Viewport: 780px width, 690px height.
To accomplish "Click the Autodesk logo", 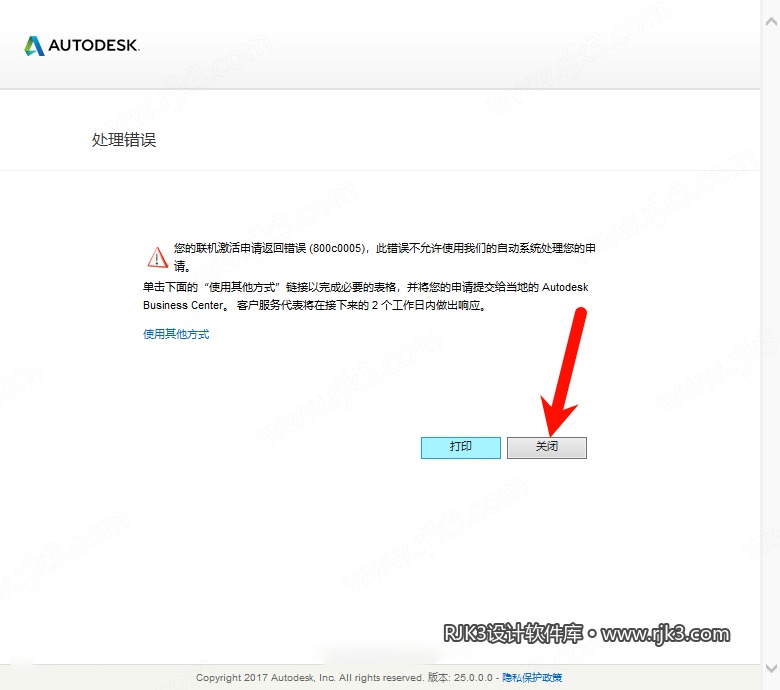I will [x=82, y=45].
